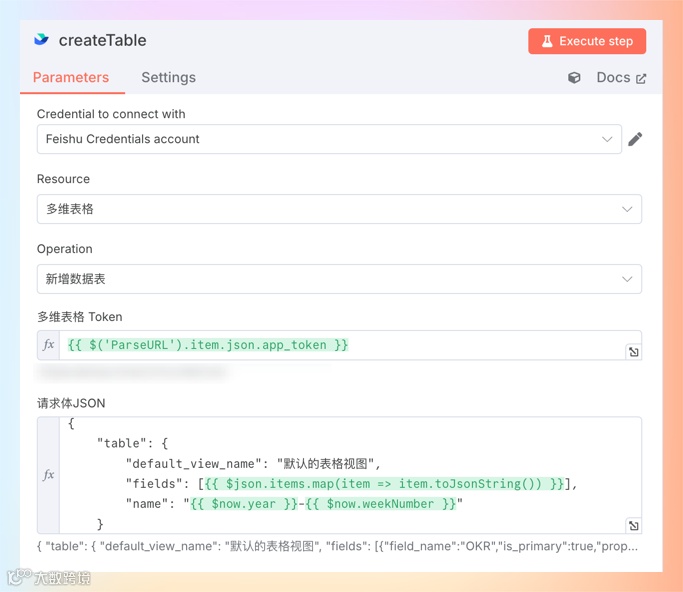Click the Execute step button
This screenshot has width=683, height=592.
[x=587, y=41]
